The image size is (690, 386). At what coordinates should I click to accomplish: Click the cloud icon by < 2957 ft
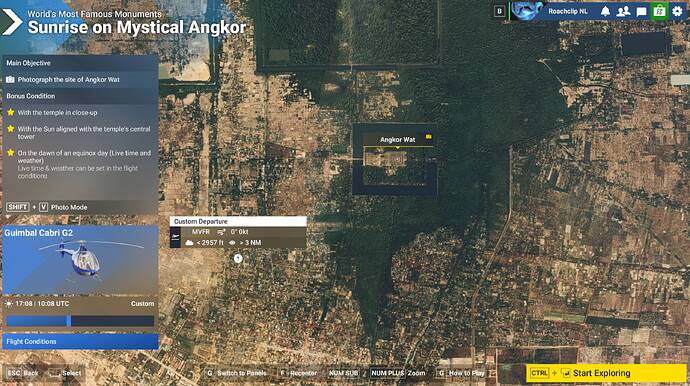click(x=189, y=243)
